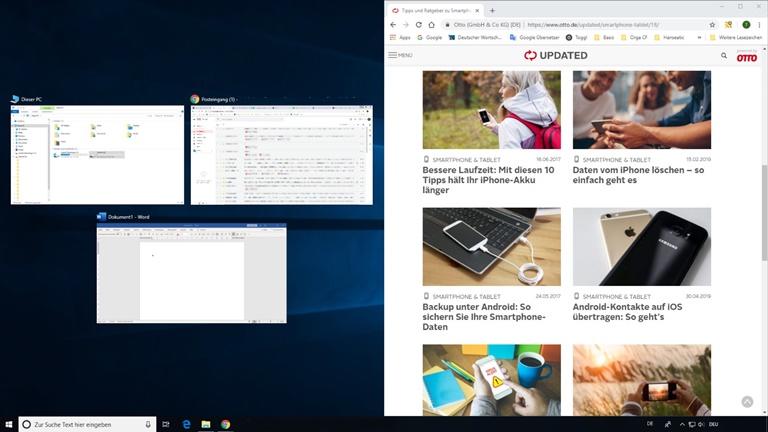The image size is (768, 432).
Task: Click the Task View icon in taskbar
Action: (x=166, y=424)
